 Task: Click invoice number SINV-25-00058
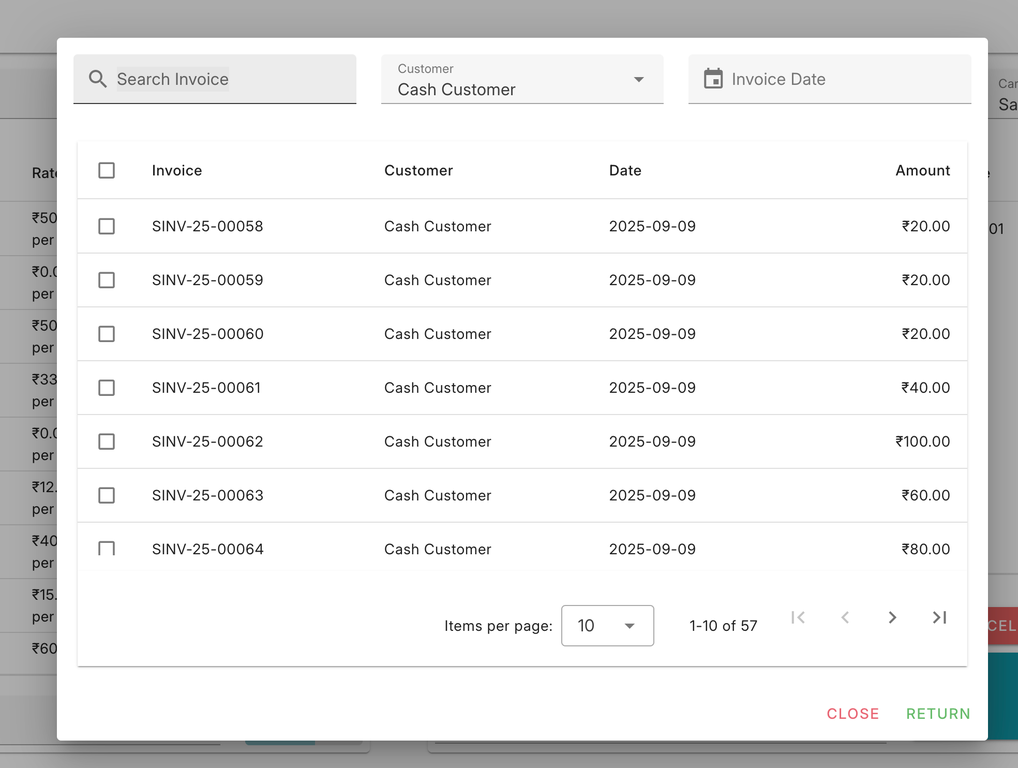208,226
